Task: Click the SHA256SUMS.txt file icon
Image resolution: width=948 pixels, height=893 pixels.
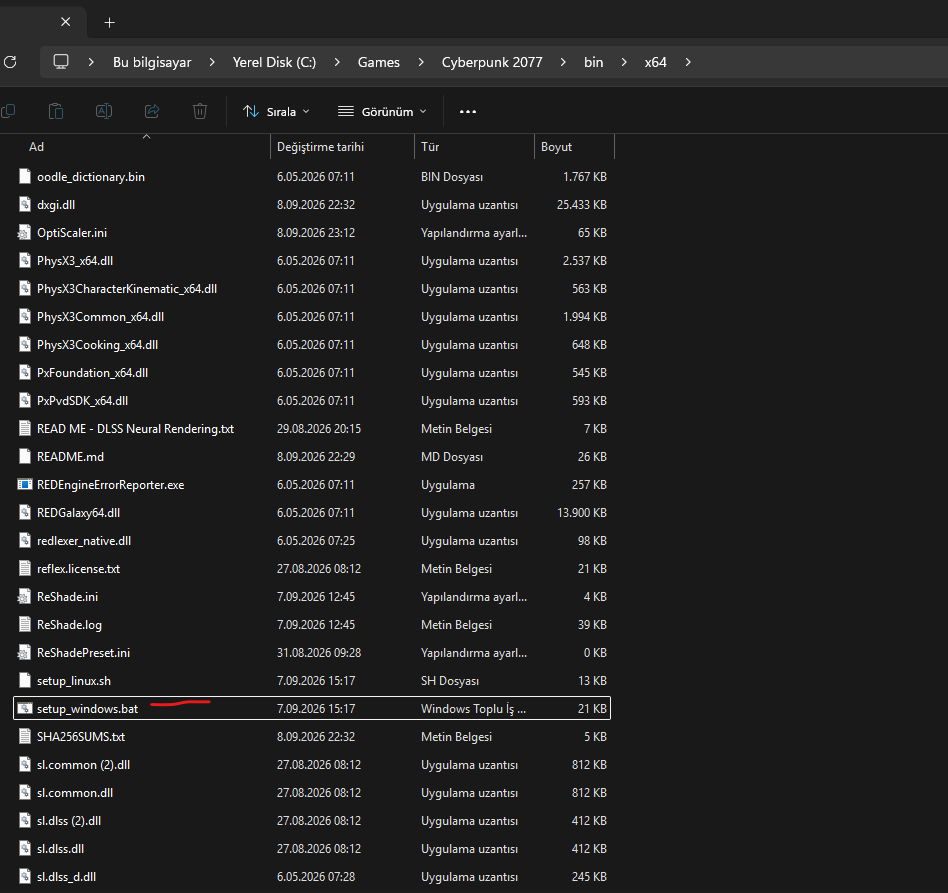Action: [x=25, y=736]
